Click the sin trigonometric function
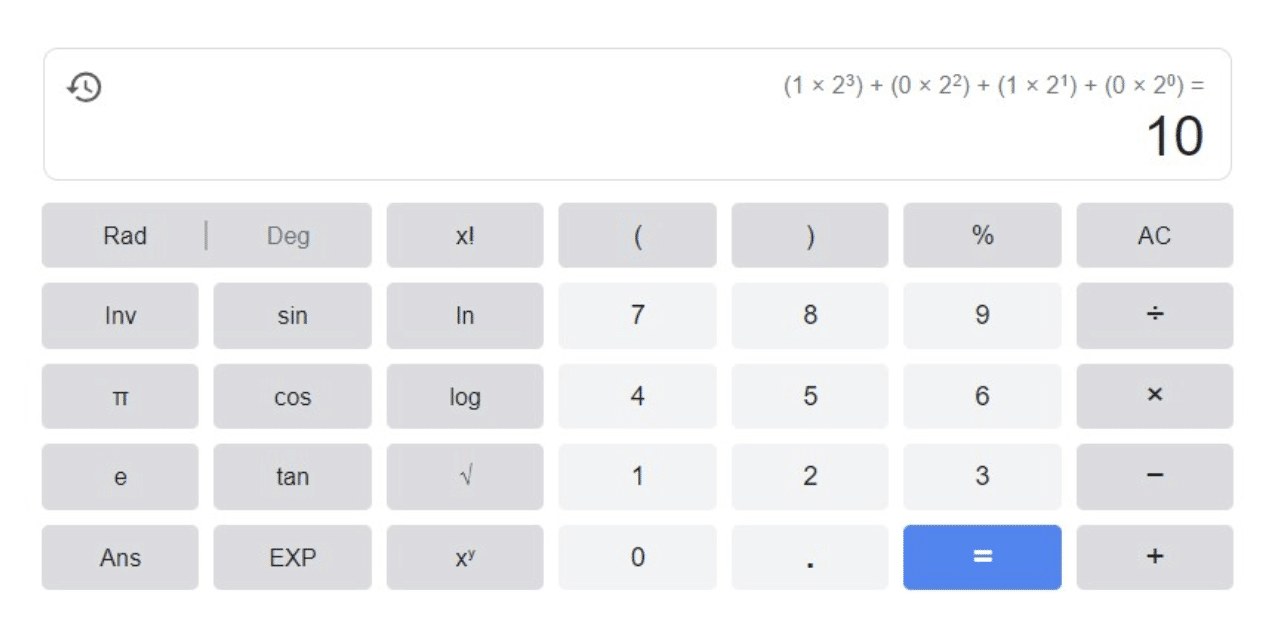The height and width of the screenshot is (634, 1268). pos(292,316)
